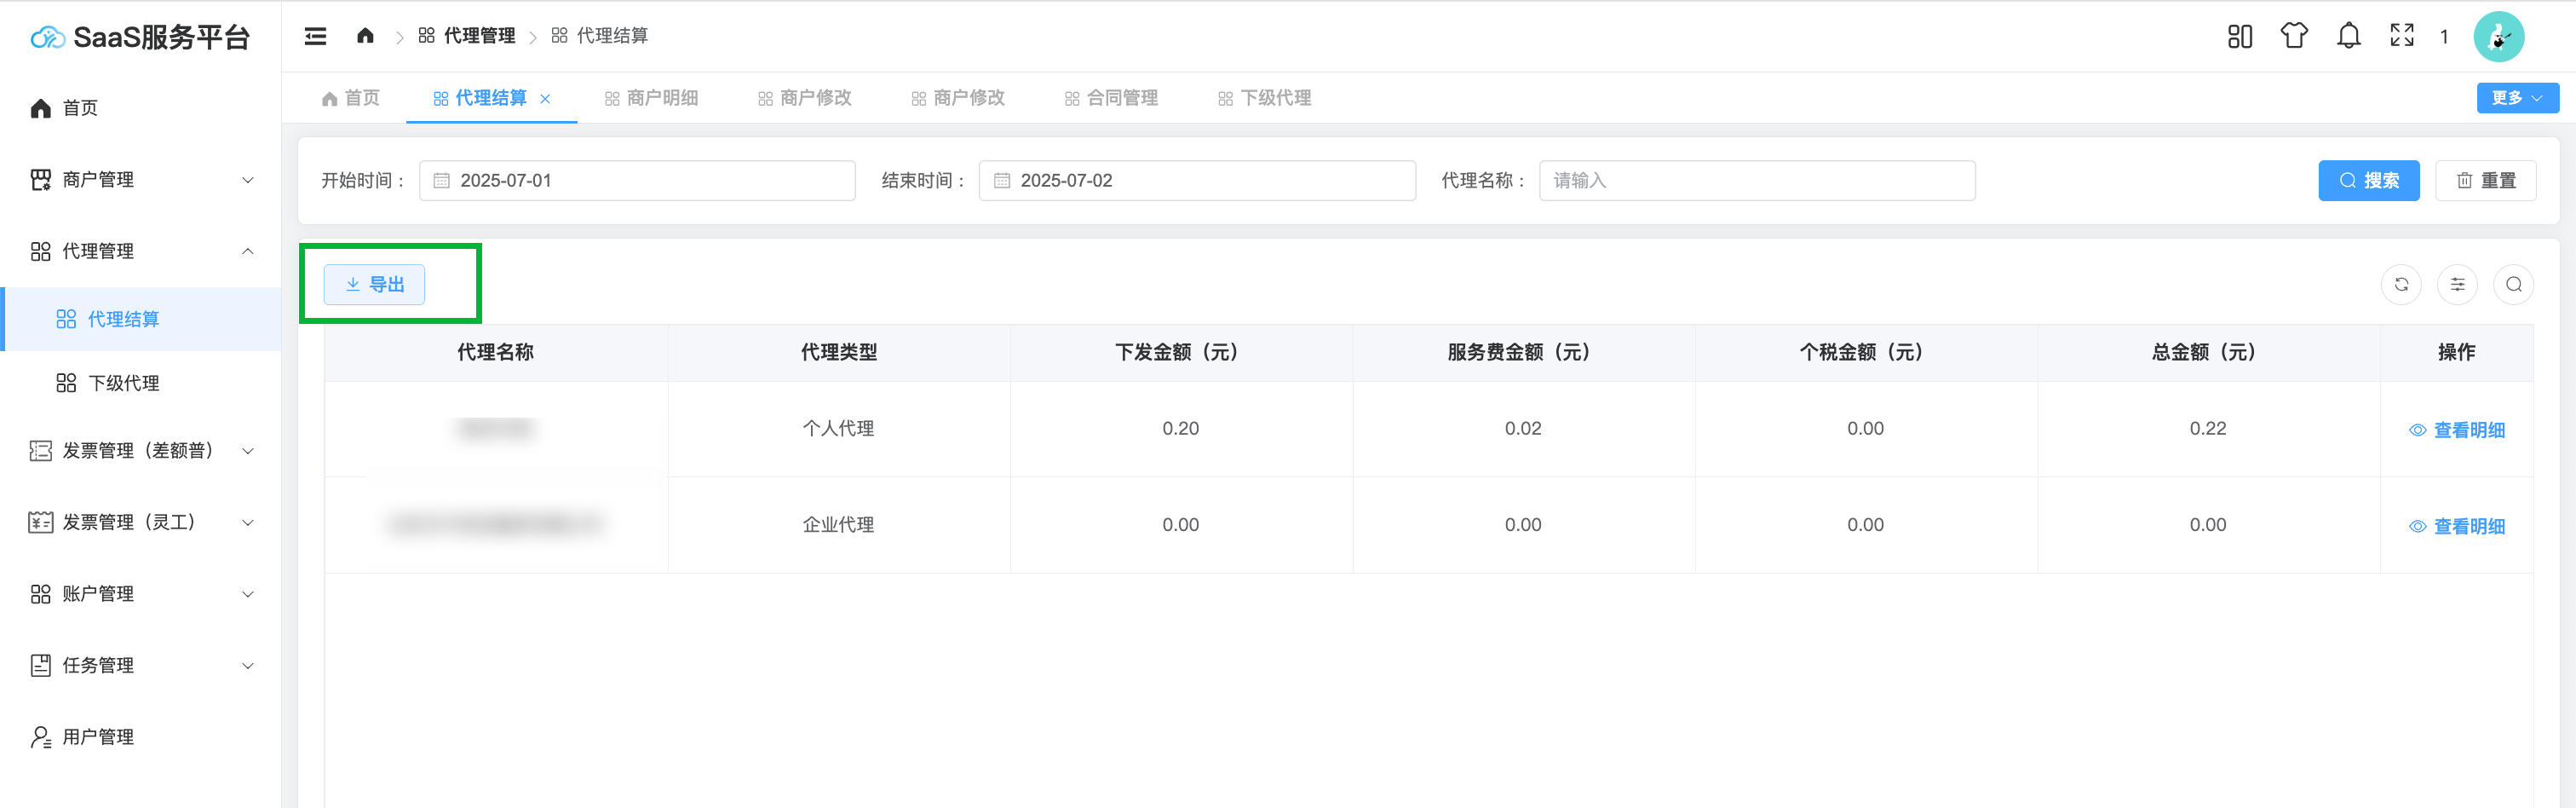Collapse the 代理管理 sidebar menu

[x=140, y=251]
